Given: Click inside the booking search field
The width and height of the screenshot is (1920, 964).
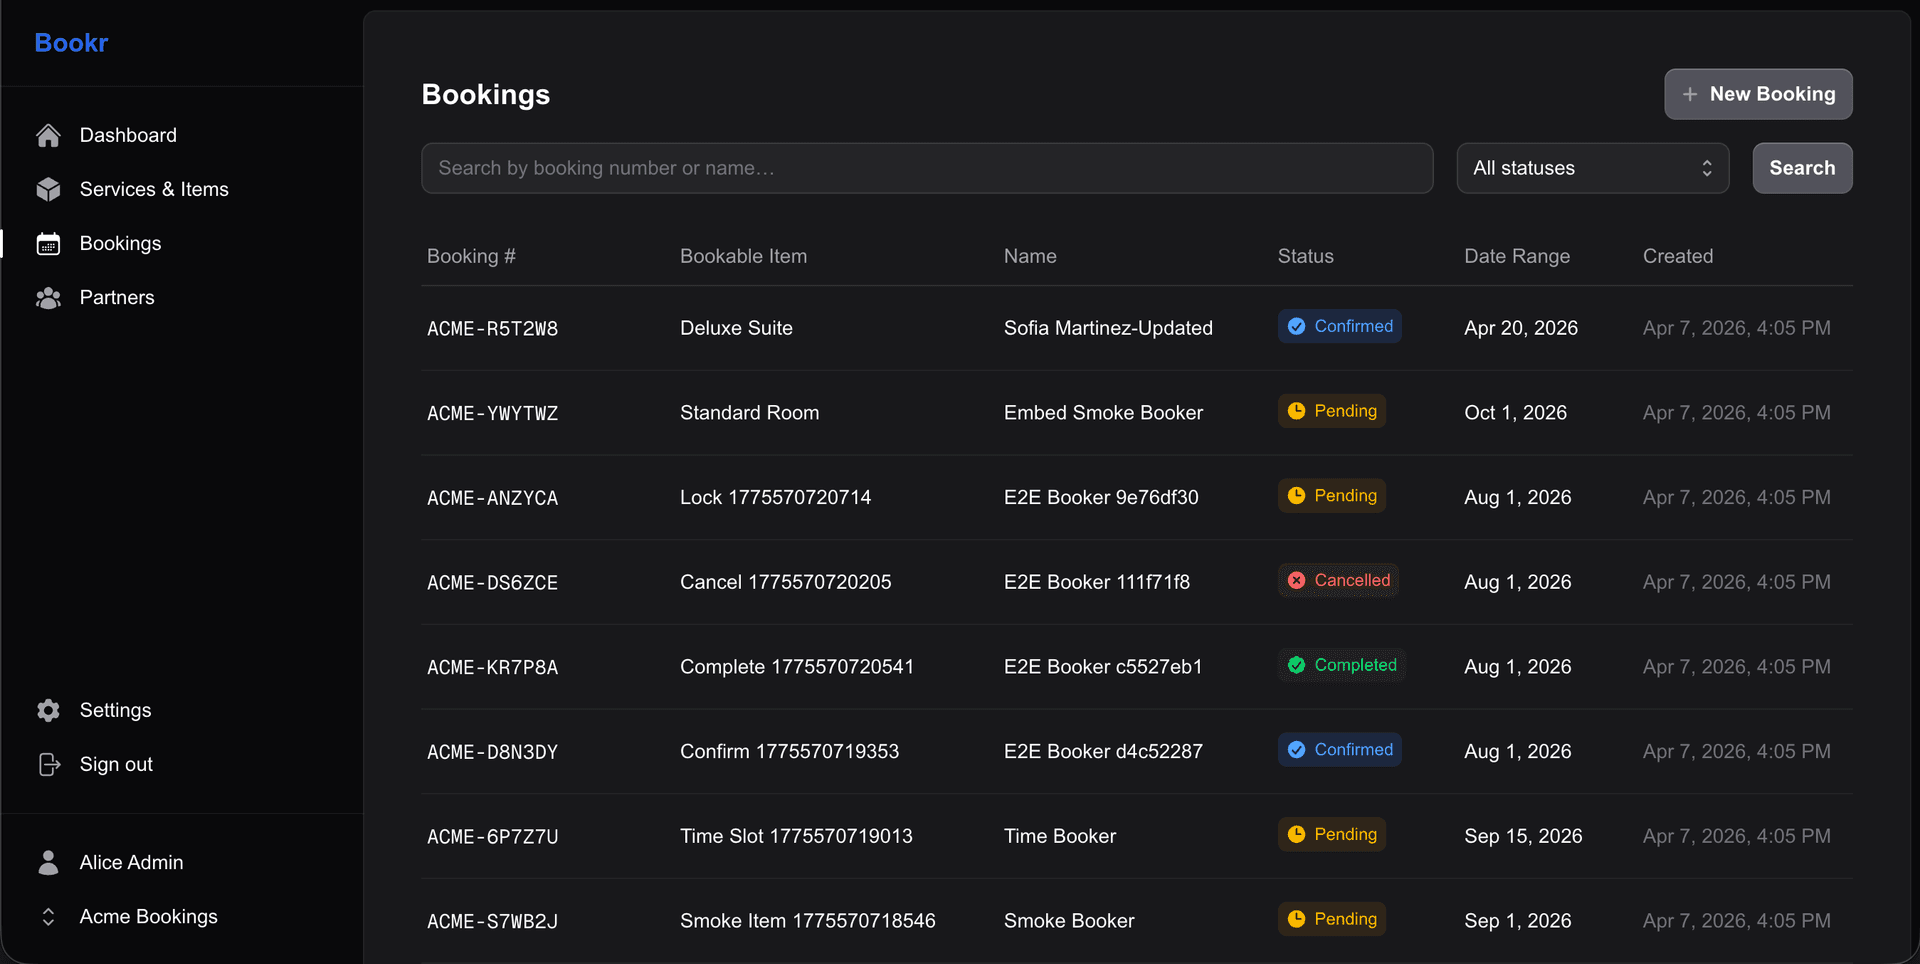Looking at the screenshot, I should click(926, 168).
